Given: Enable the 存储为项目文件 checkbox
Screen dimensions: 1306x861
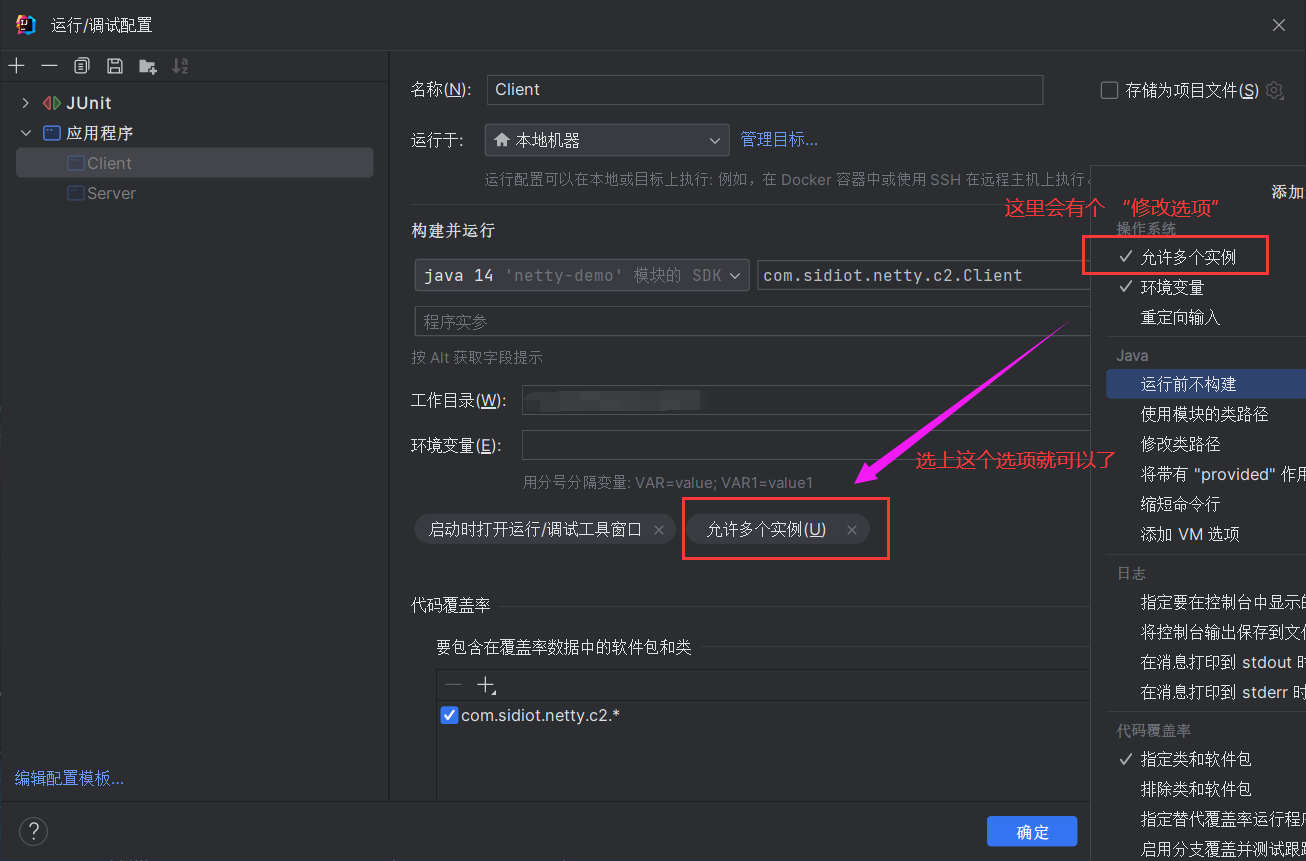Looking at the screenshot, I should click(x=1109, y=91).
